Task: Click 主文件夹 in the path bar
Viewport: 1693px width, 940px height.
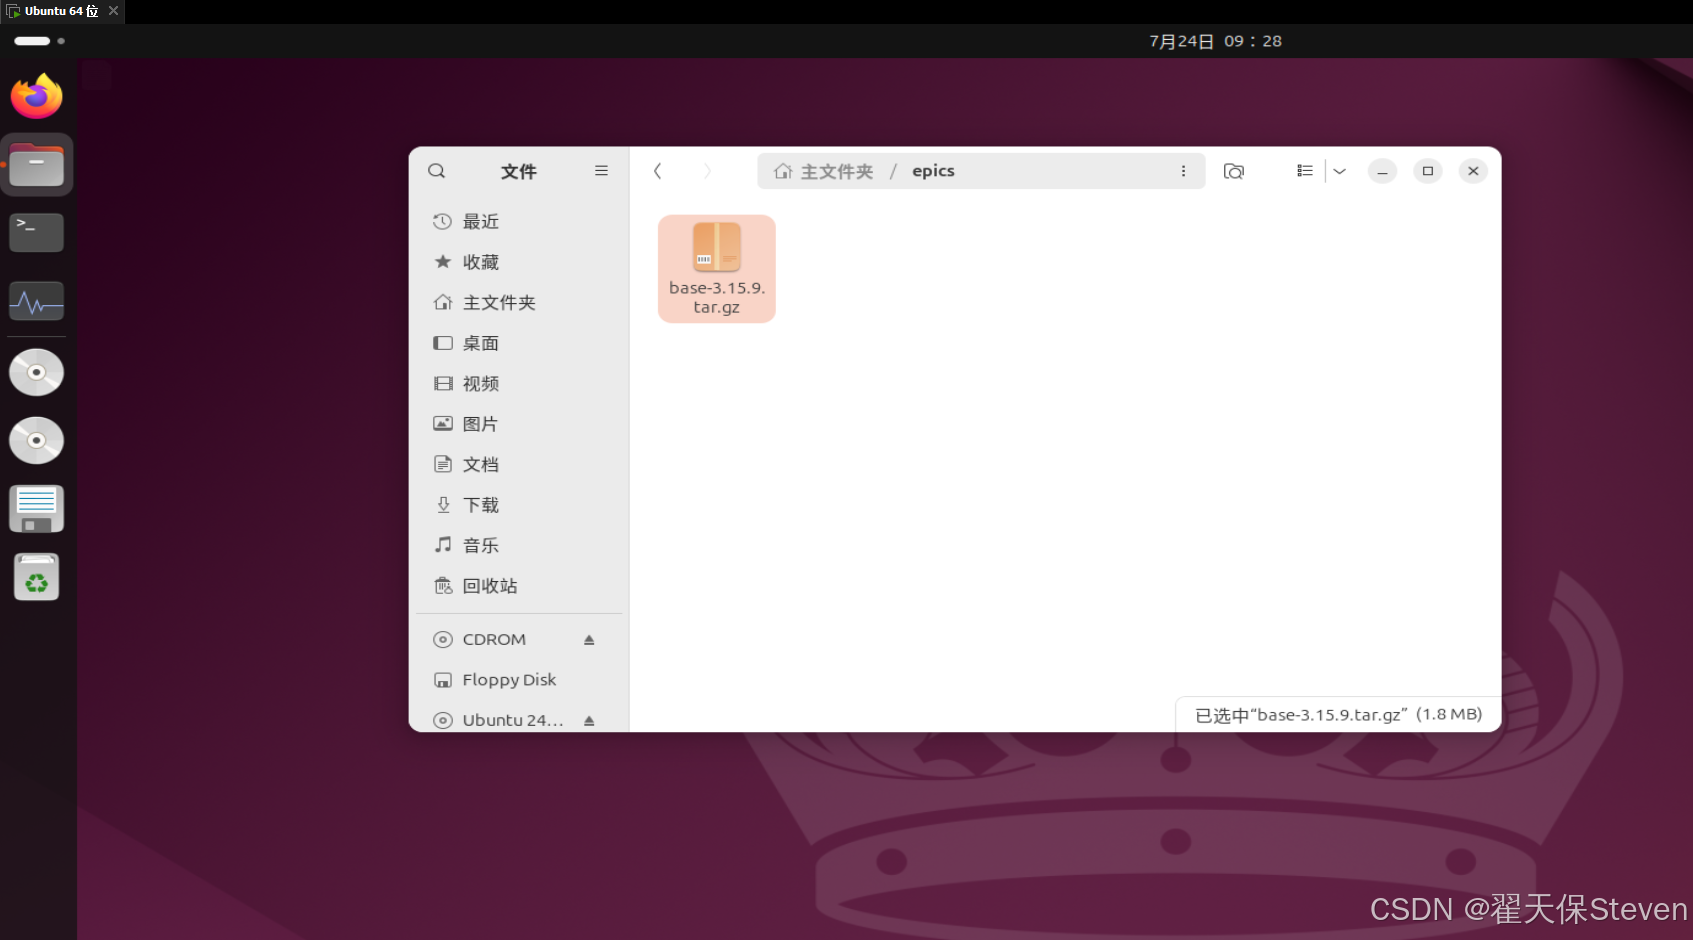Action: [x=824, y=171]
